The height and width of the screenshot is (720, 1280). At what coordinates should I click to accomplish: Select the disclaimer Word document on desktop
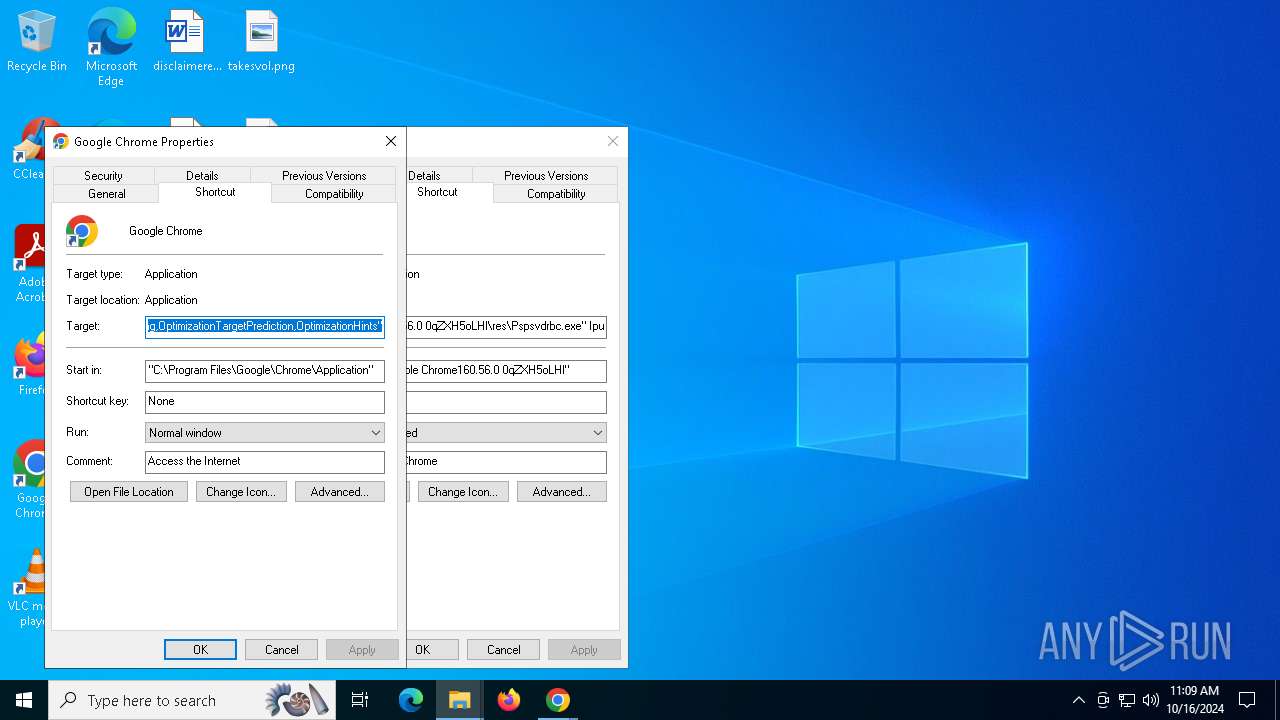pos(186,42)
